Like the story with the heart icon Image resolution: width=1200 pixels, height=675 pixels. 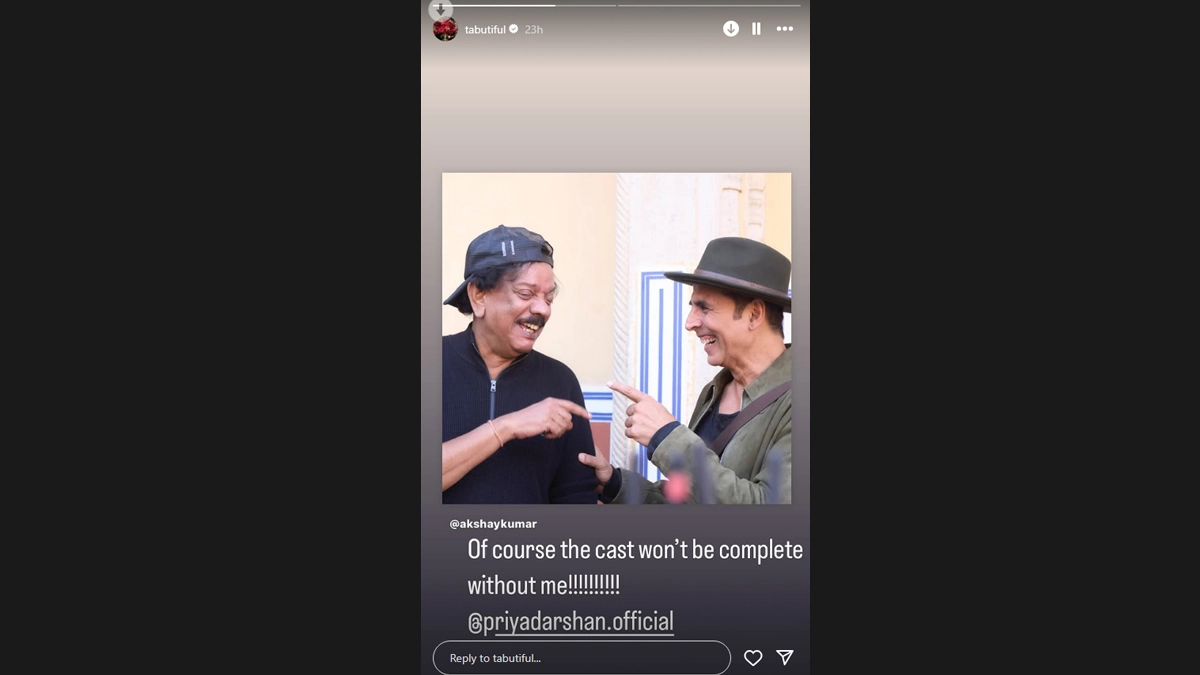coord(753,658)
